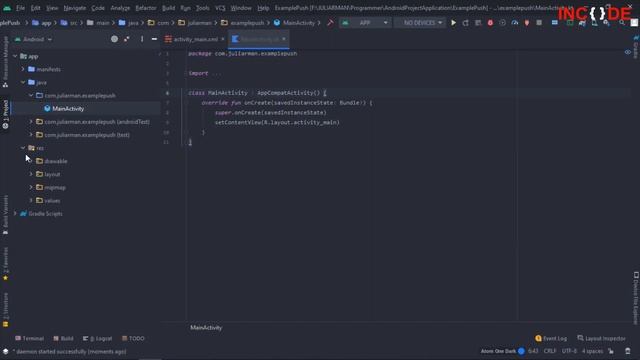Click the Stop square icon in toolbar
The height and width of the screenshot is (360, 640).
click(539, 23)
